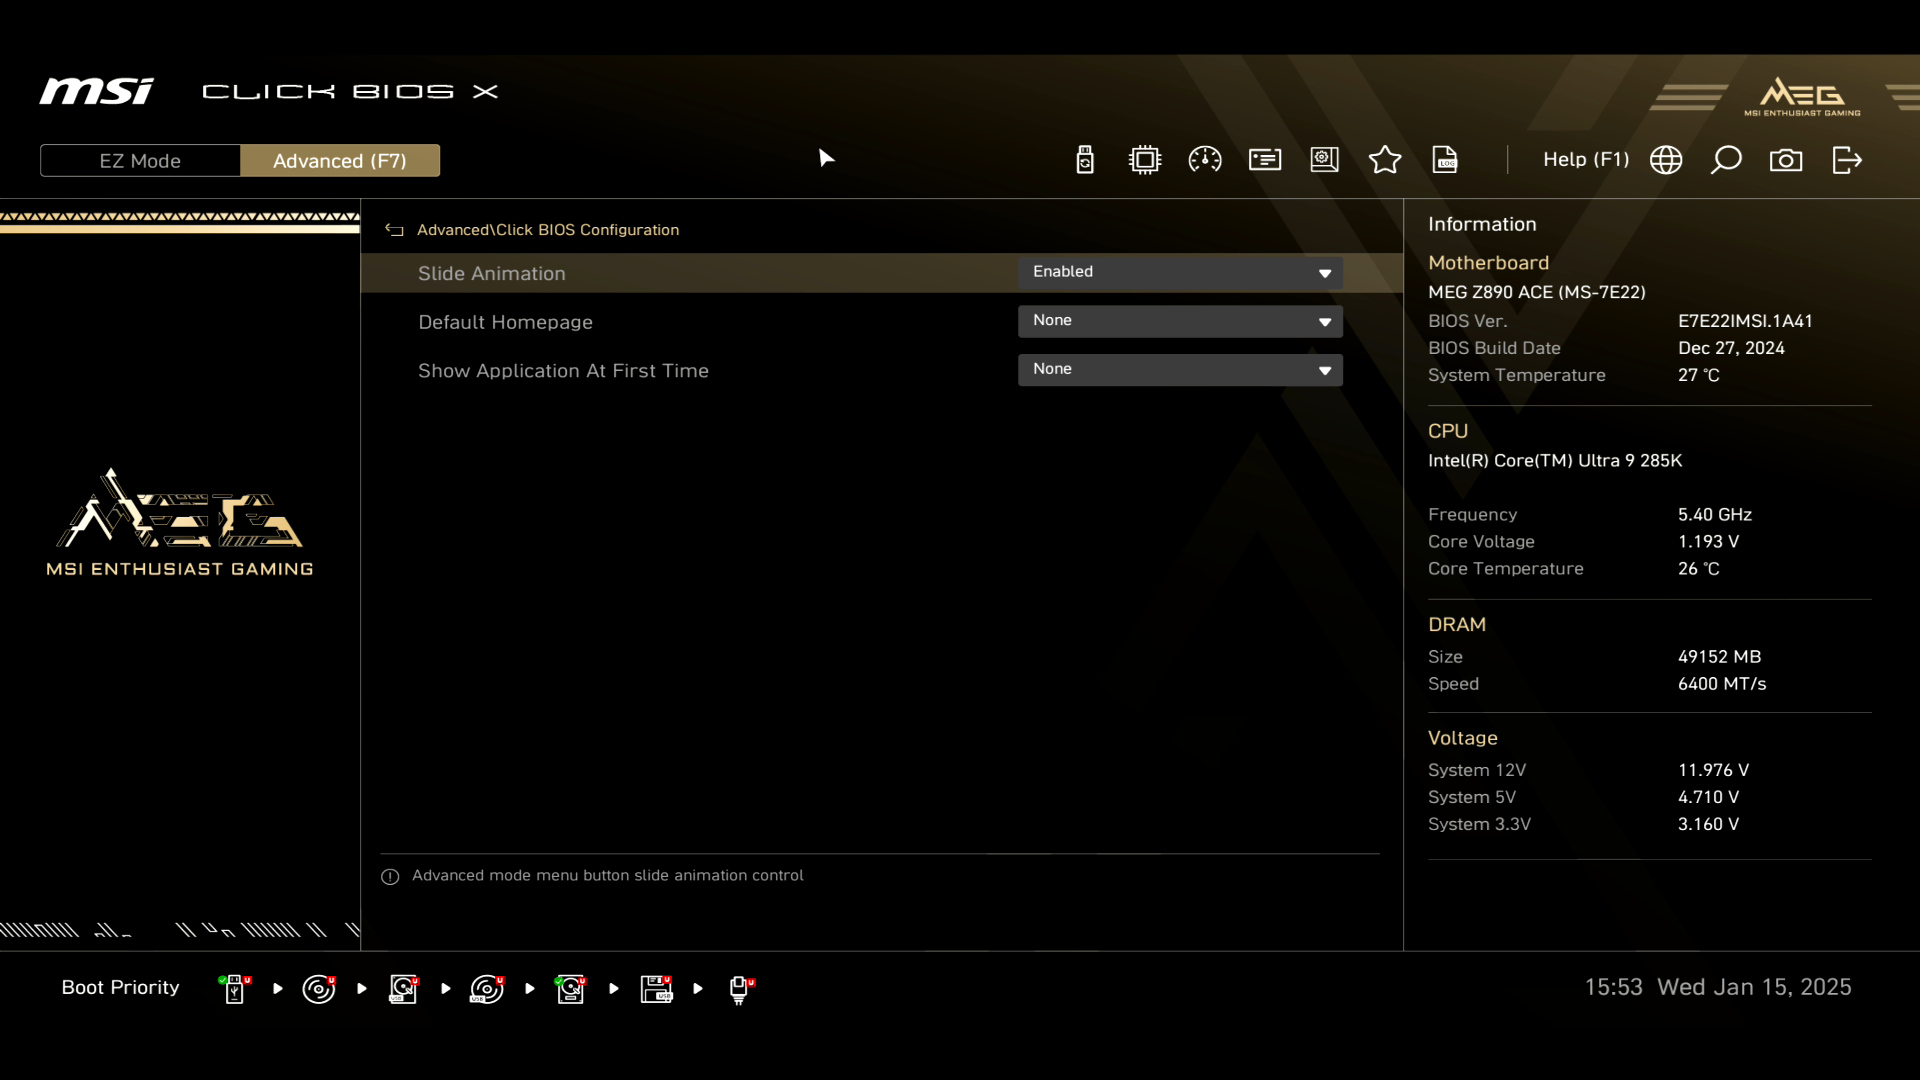
Task: Select USB floppy boot priority icon
Action: (x=656, y=989)
